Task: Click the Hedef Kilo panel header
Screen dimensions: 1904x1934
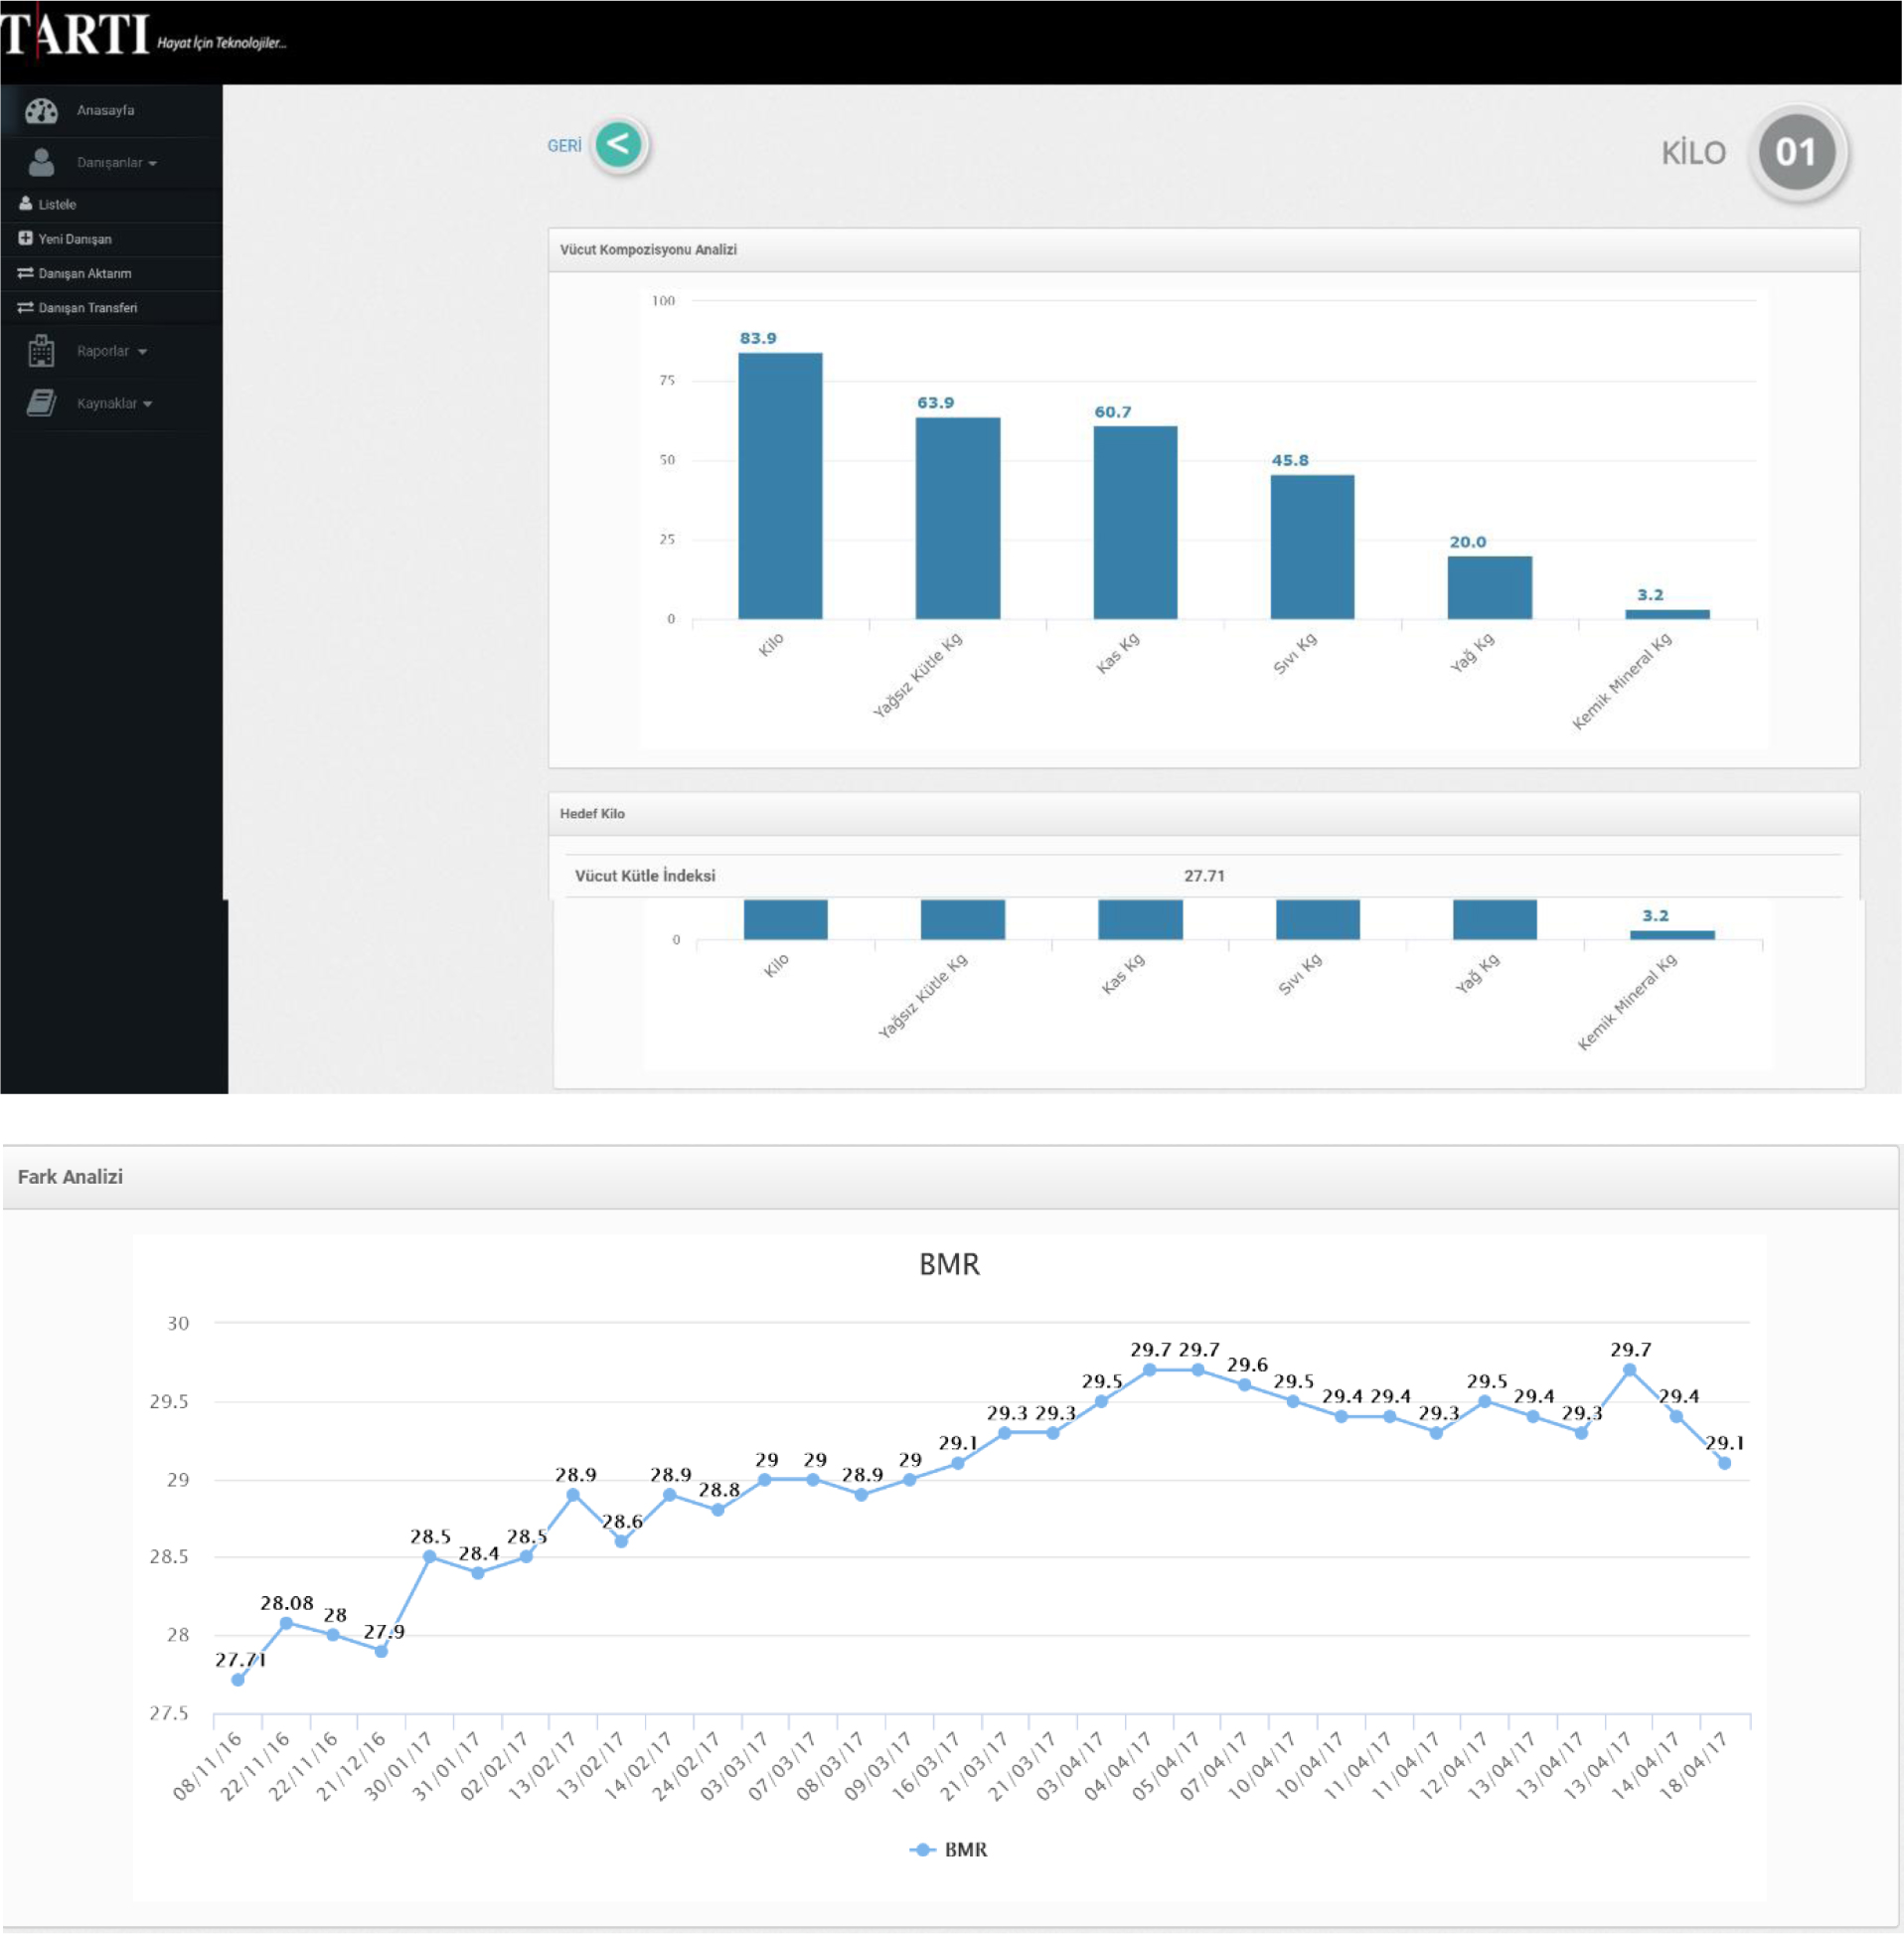Action: point(1203,814)
